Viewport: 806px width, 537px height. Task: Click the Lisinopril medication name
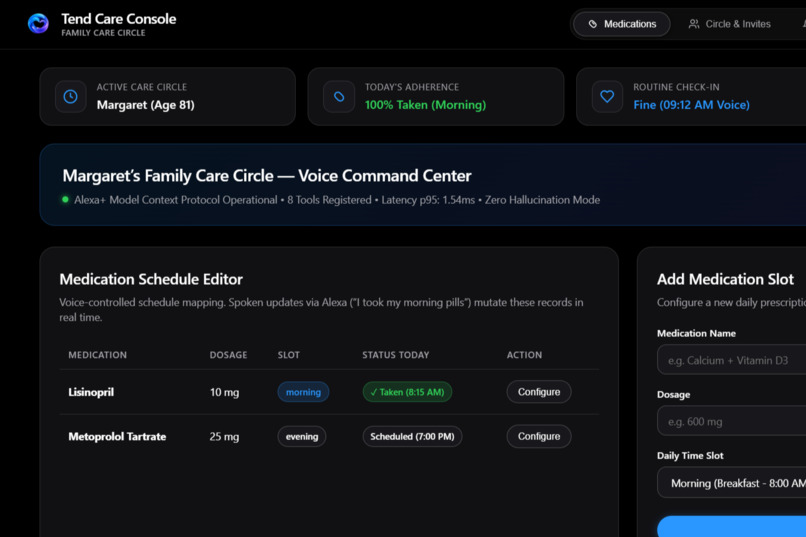coord(91,392)
